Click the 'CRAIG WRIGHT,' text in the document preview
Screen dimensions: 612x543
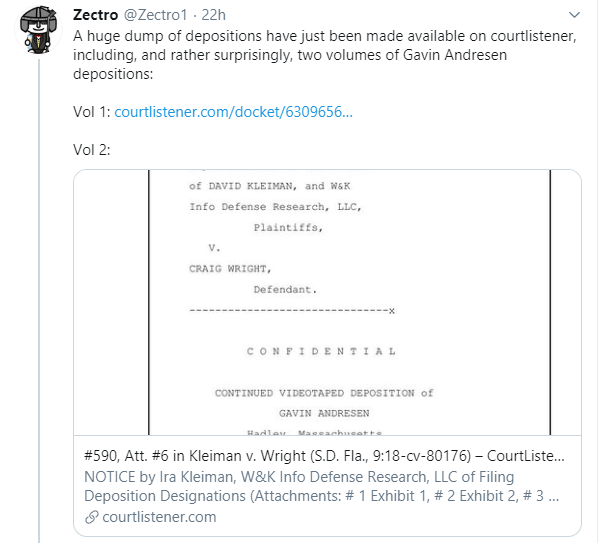click(230, 269)
